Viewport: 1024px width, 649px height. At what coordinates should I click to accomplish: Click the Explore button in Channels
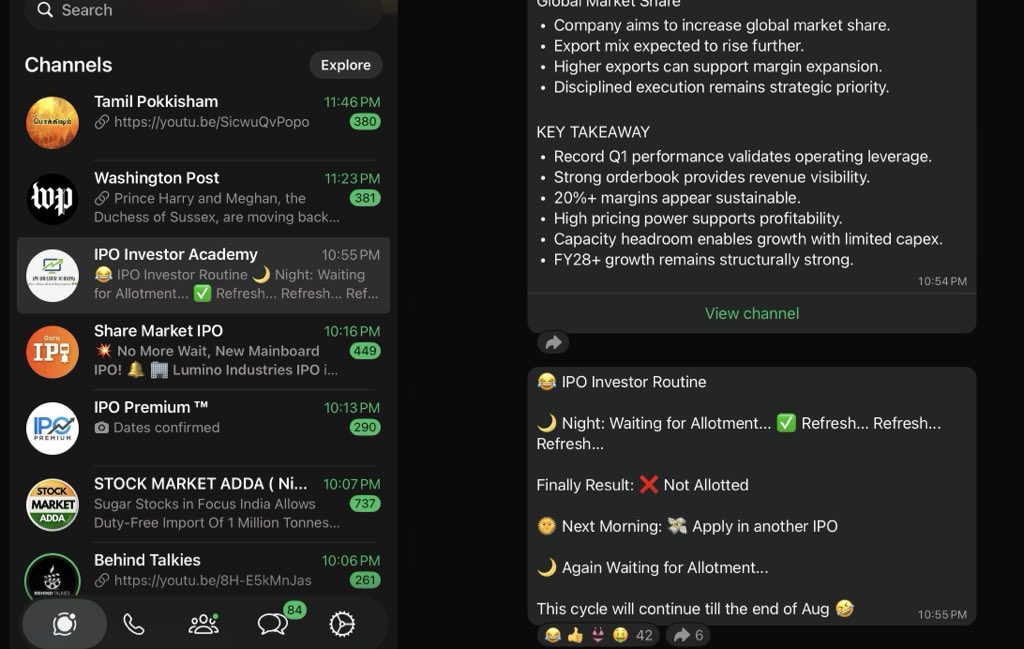pos(345,65)
